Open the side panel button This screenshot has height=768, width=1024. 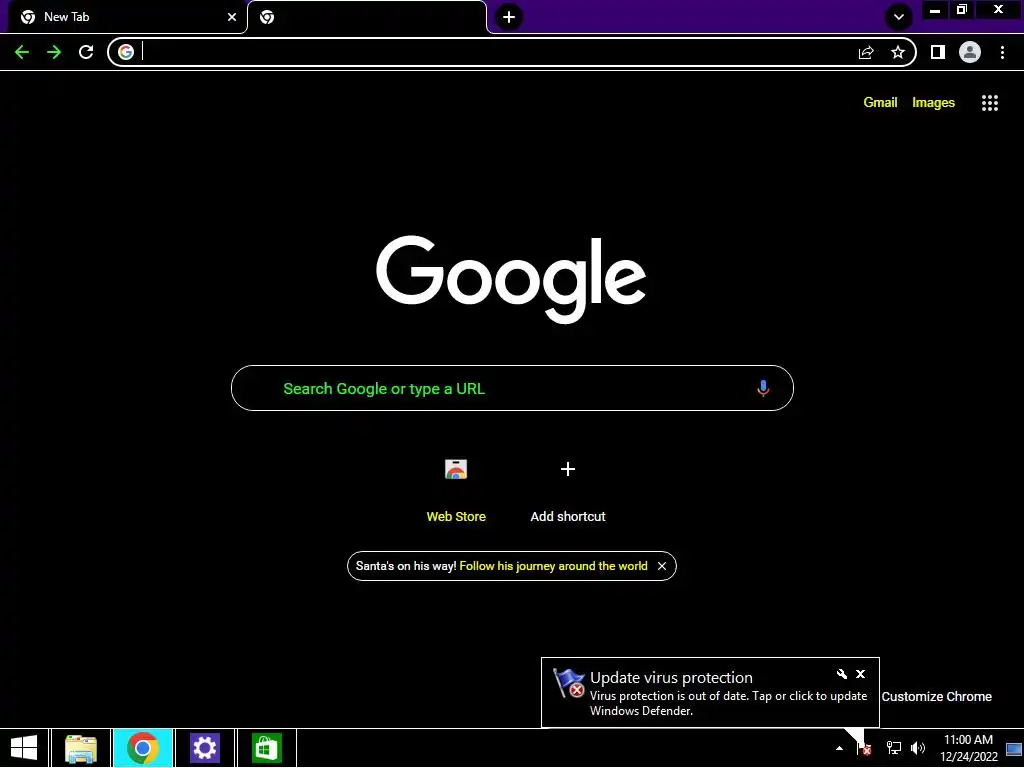tap(938, 52)
